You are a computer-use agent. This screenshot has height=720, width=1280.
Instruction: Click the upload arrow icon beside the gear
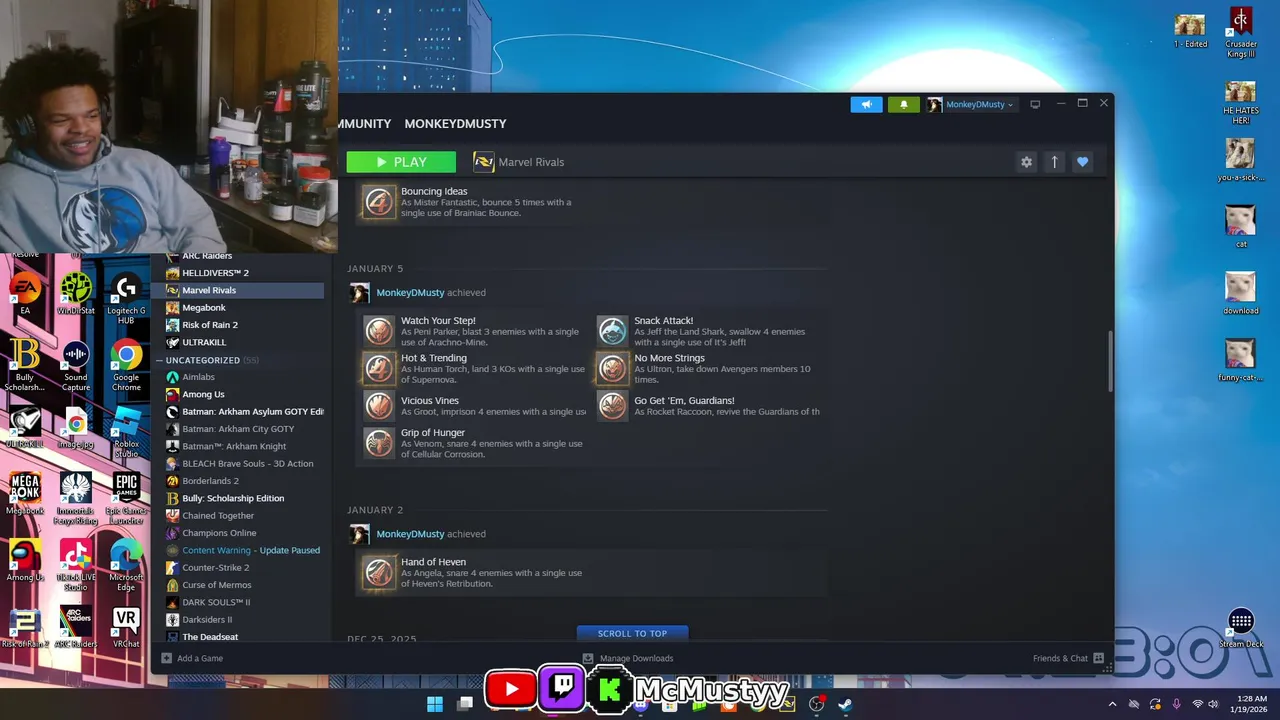click(x=1054, y=162)
